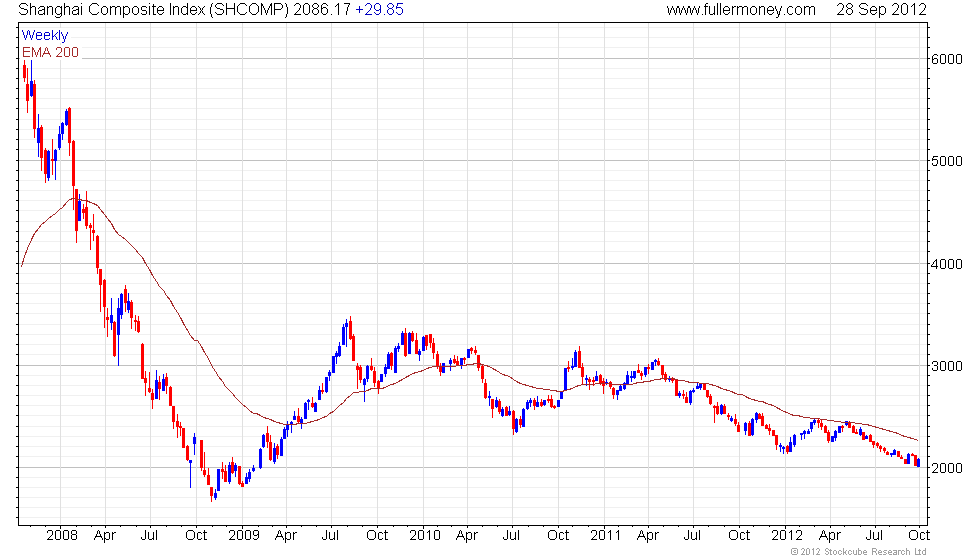Select the 2009 year axis label
This screenshot has width=980, height=560.
point(243,536)
